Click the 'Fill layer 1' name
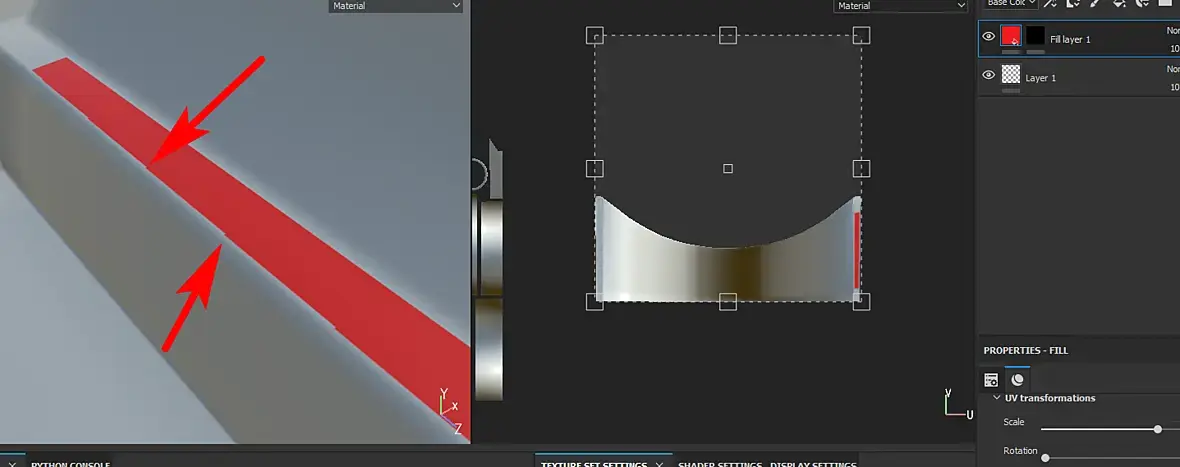Image resolution: width=1180 pixels, height=467 pixels. (1070, 39)
